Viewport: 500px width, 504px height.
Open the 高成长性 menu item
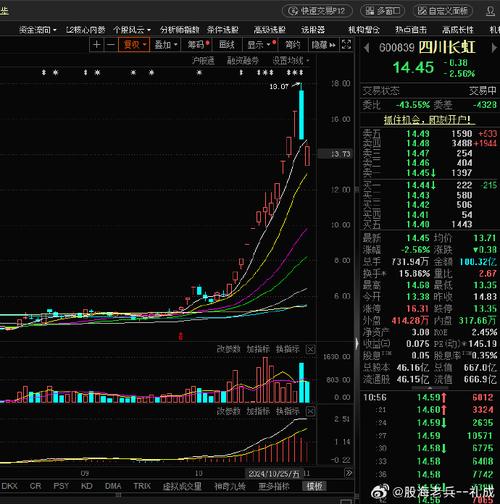tap(458, 30)
